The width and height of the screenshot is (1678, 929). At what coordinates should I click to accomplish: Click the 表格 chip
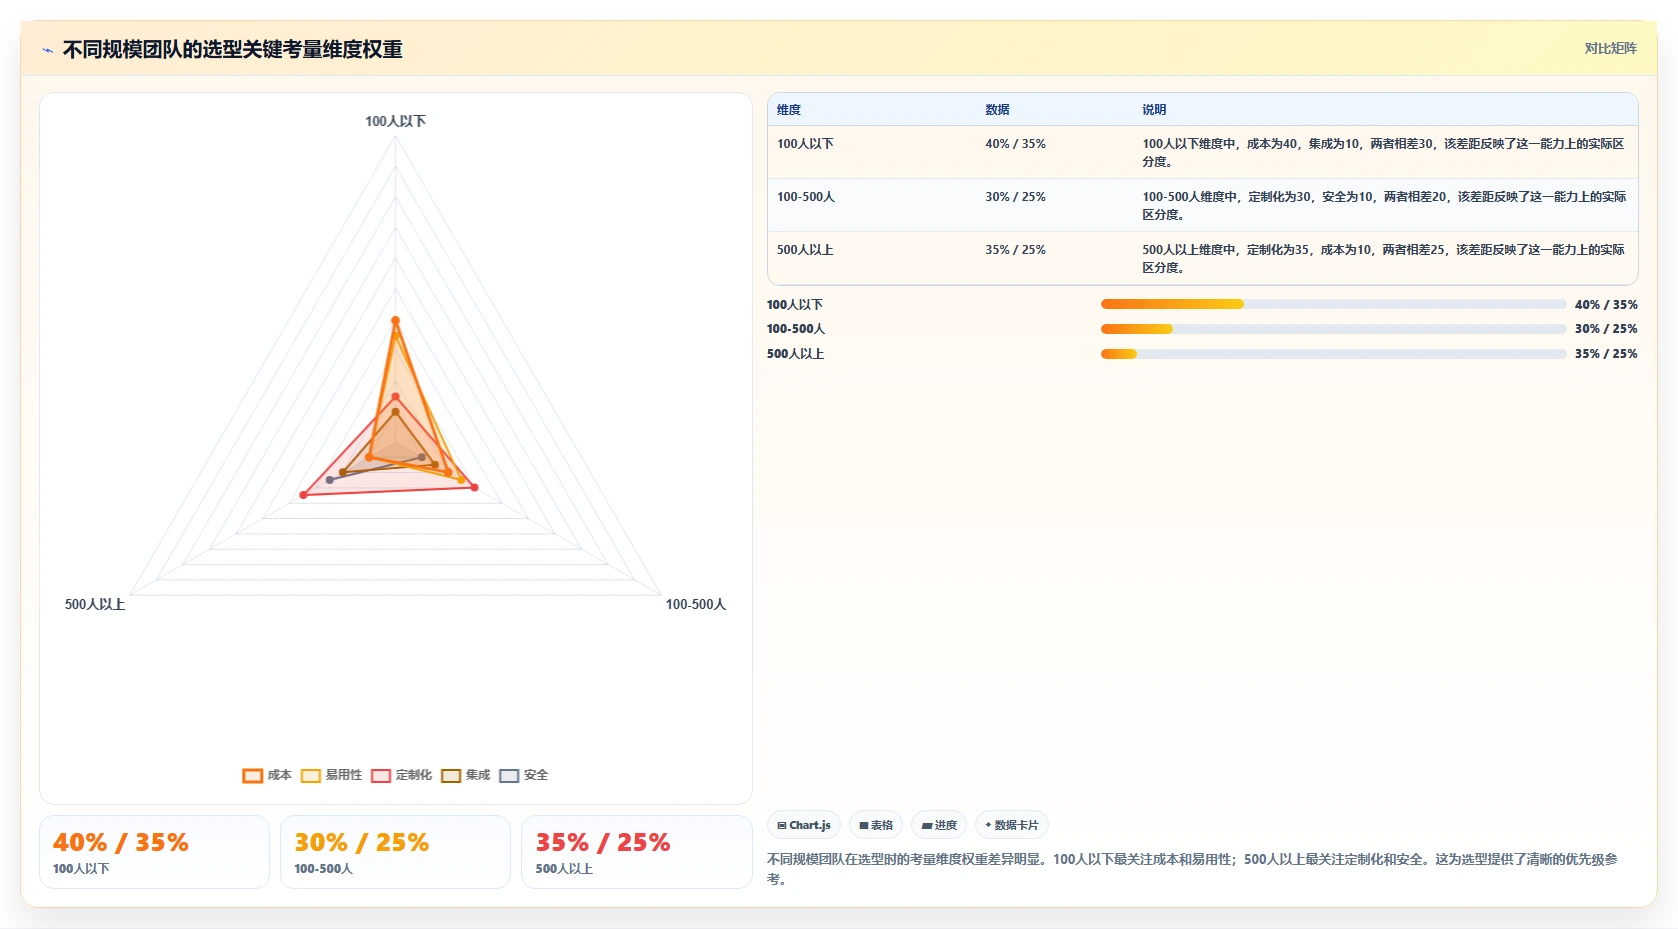(876, 825)
